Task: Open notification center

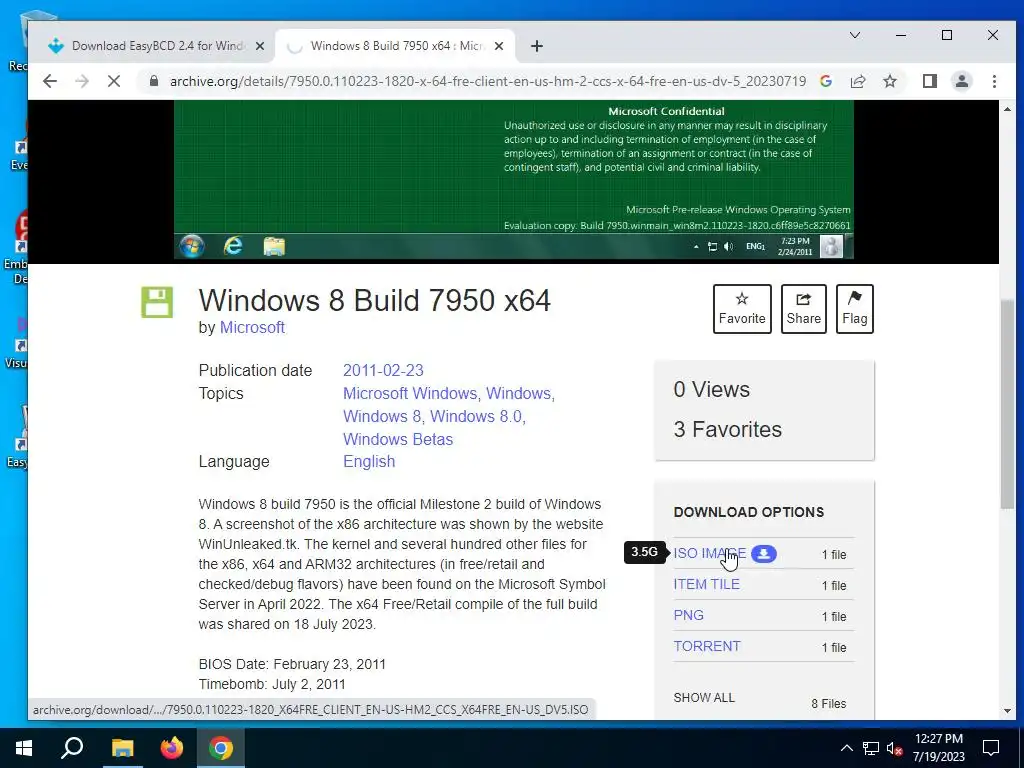Action: click(x=991, y=748)
